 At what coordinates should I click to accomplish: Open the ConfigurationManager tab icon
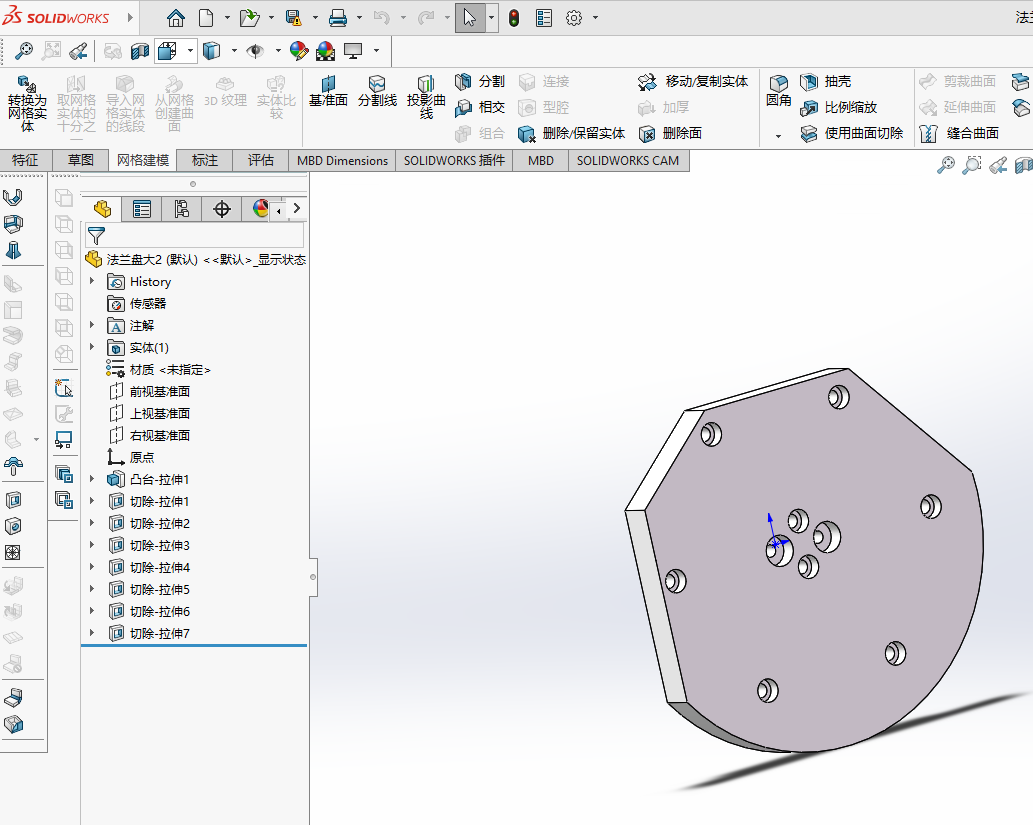[182, 209]
